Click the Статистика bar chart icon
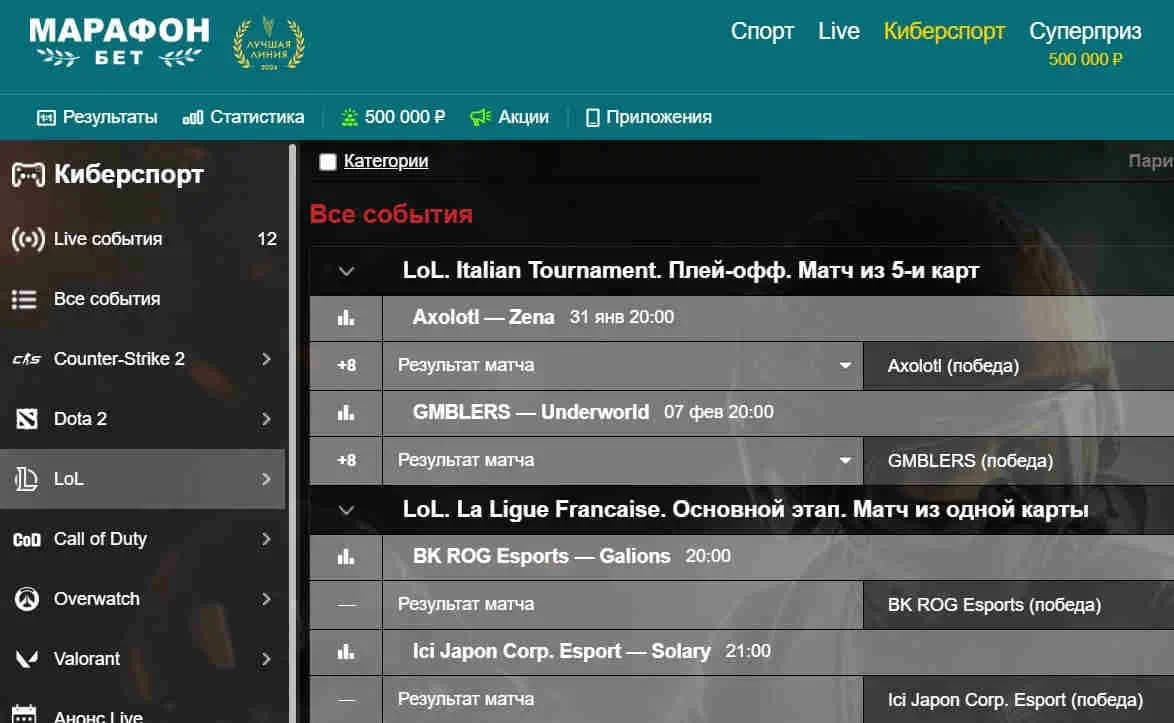The width and height of the screenshot is (1174, 723). (192, 118)
